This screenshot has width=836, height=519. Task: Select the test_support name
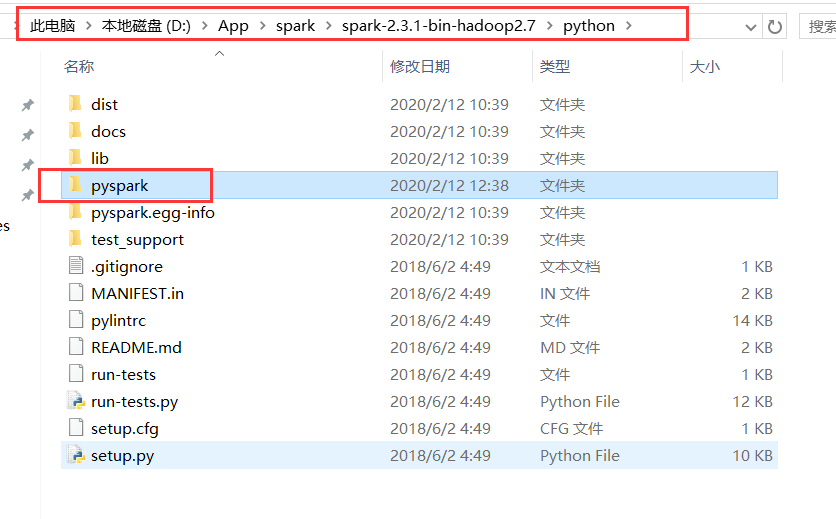tap(137, 241)
